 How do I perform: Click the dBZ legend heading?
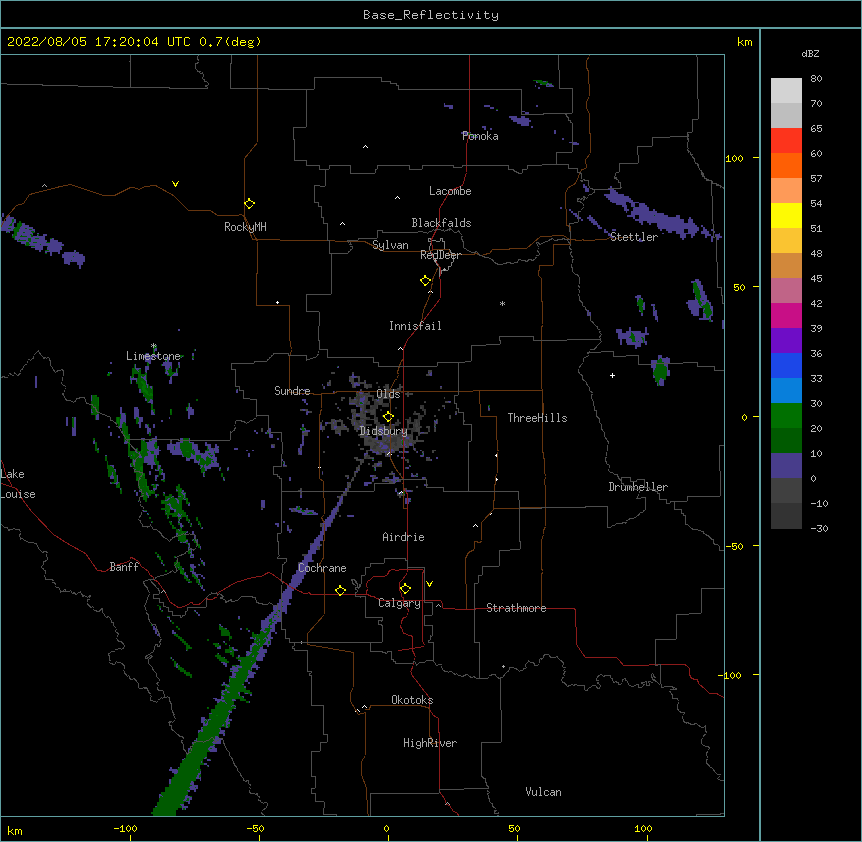tap(810, 53)
